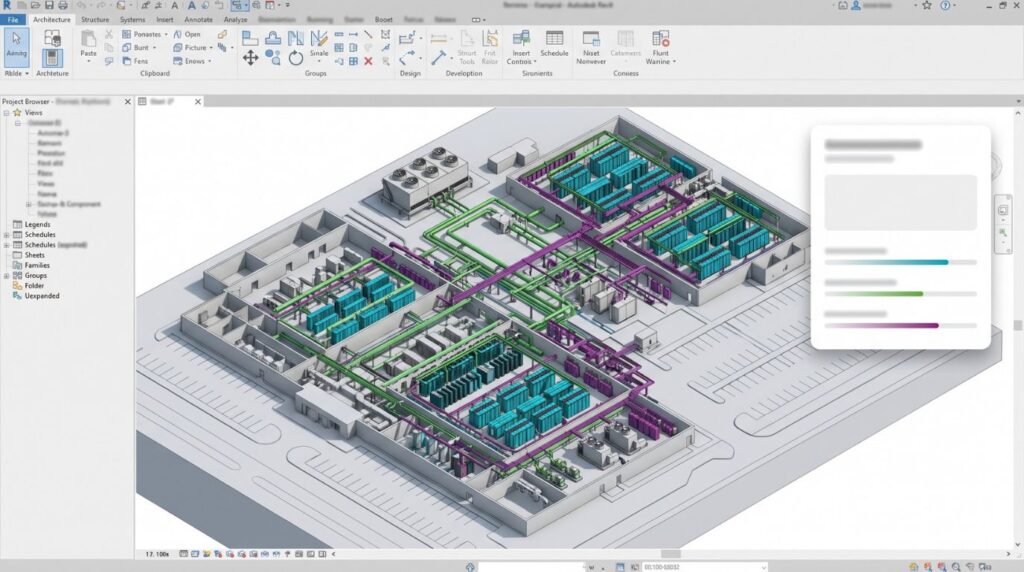Select Sheets in Project Browser
This screenshot has height=572, width=1024.
pyautogui.click(x=35, y=255)
